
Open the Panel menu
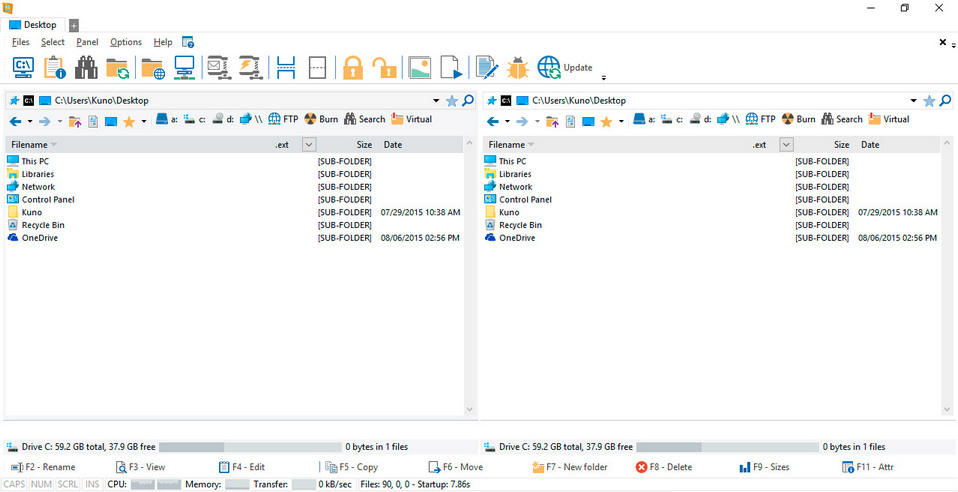click(x=87, y=42)
